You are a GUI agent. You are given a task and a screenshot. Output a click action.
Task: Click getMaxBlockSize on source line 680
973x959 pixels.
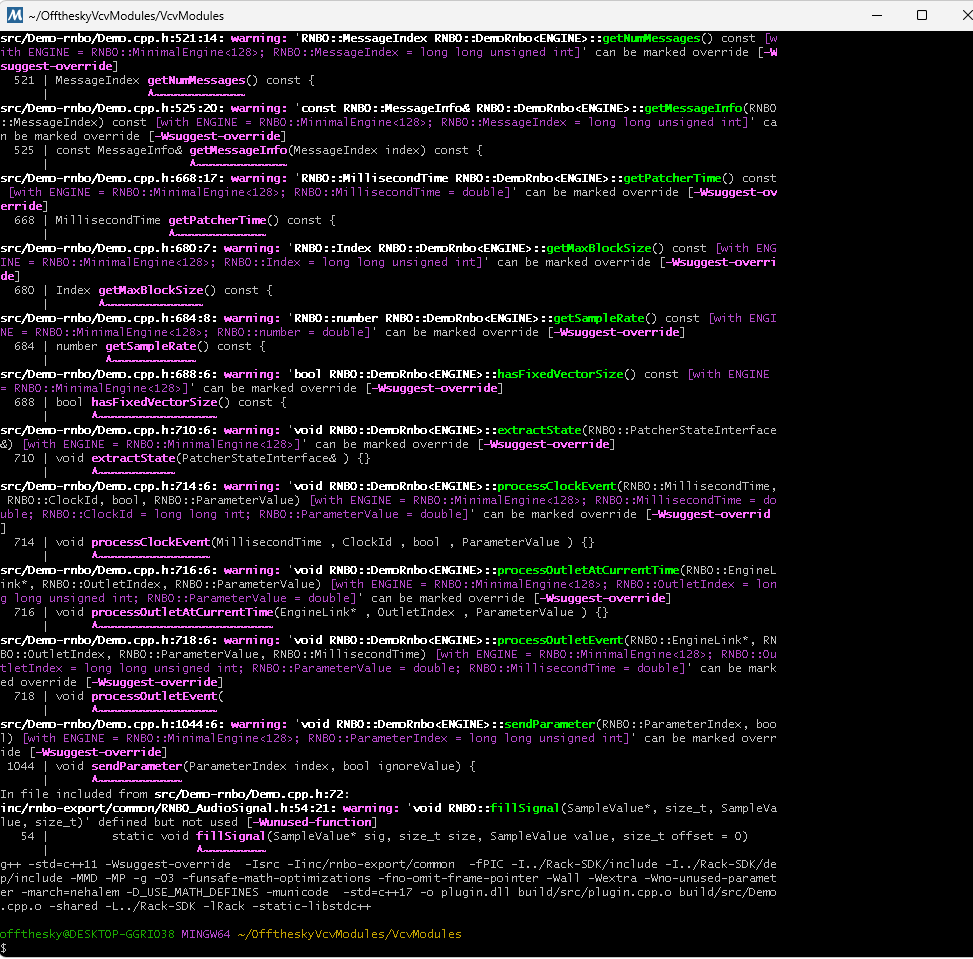pos(150,290)
